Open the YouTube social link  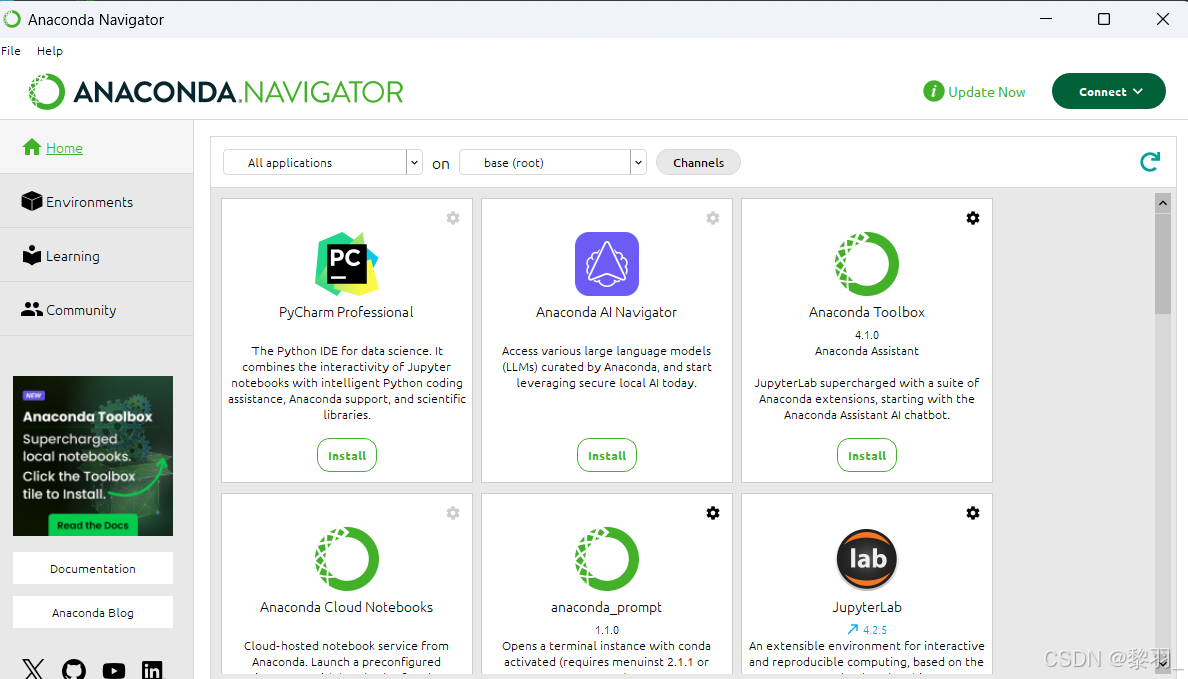(114, 670)
